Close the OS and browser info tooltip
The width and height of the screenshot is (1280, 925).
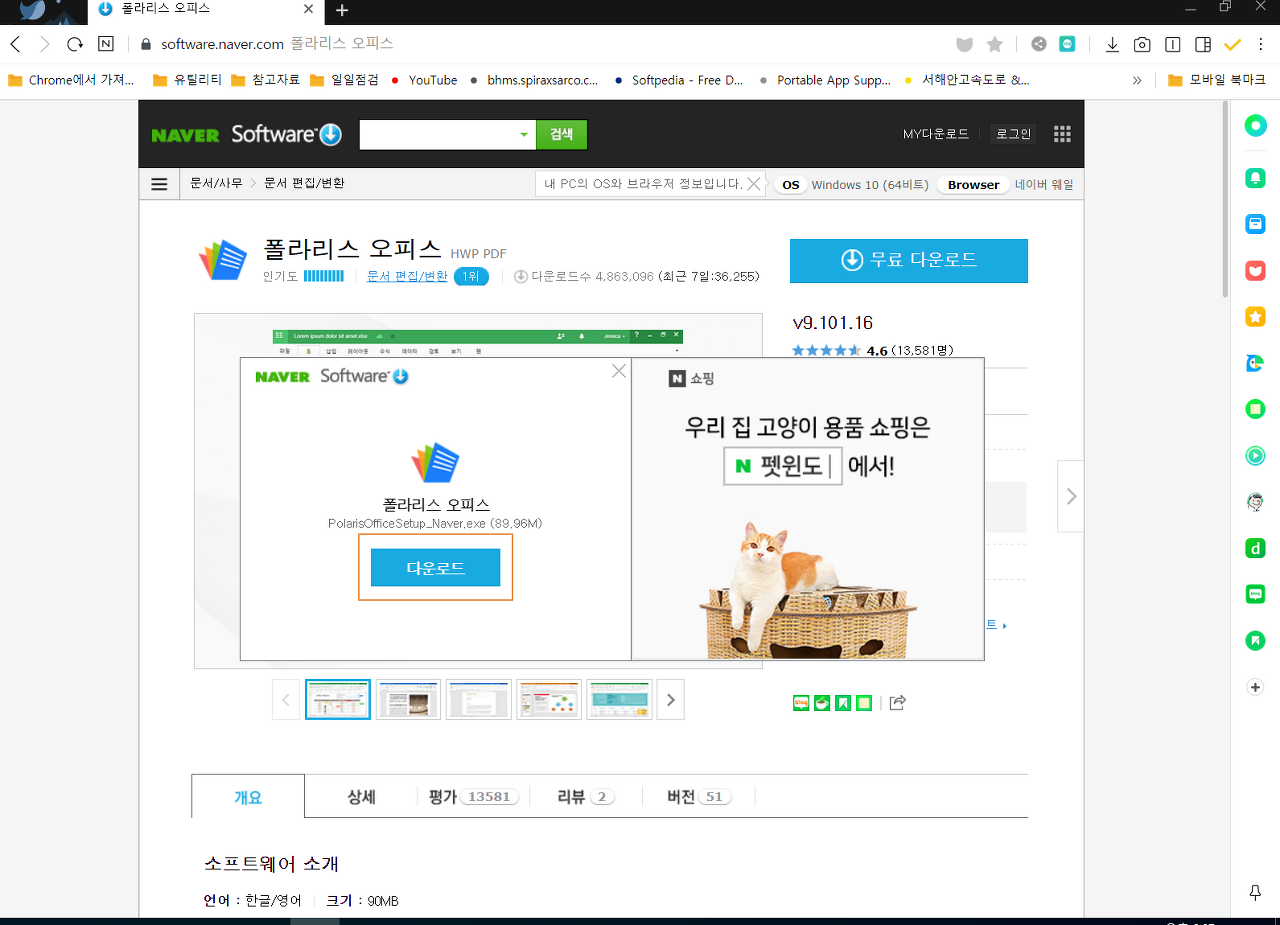(754, 184)
